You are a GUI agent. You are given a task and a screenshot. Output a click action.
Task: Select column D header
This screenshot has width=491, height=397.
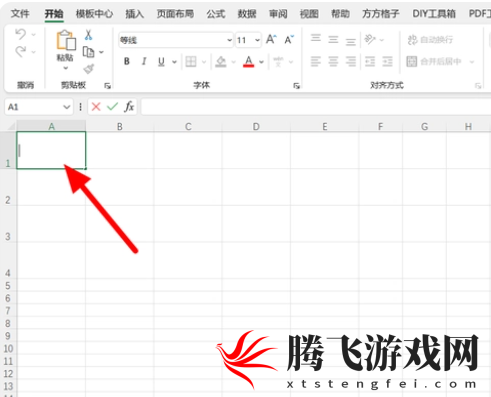pyautogui.click(x=256, y=126)
